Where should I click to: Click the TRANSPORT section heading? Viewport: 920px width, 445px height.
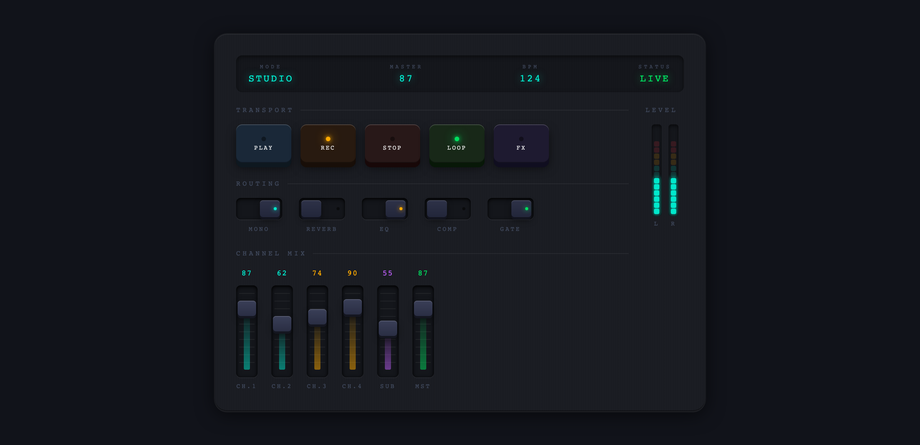(x=265, y=110)
